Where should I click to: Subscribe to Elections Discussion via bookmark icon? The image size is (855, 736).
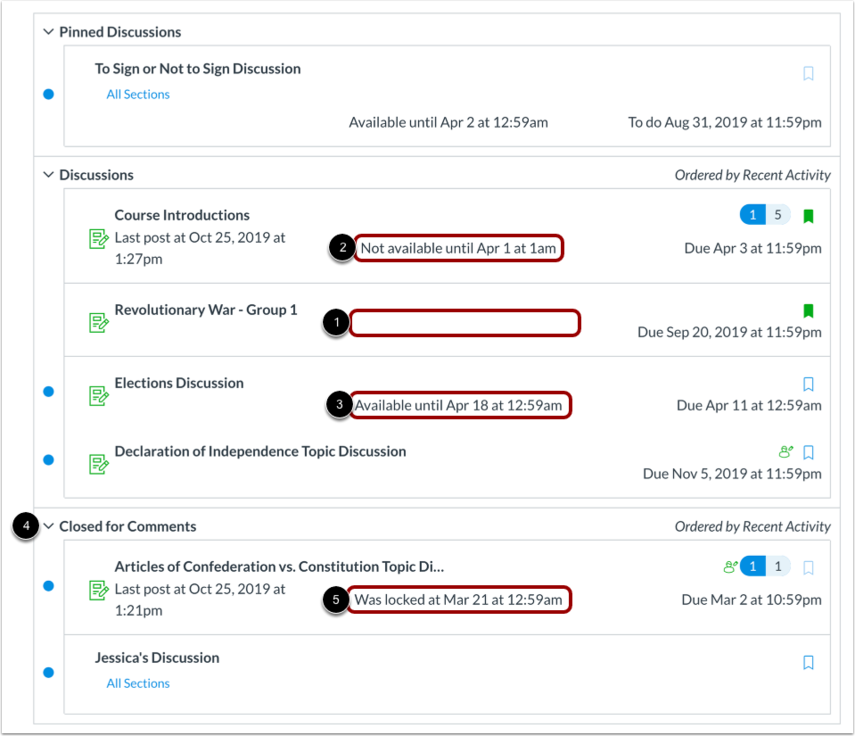[x=808, y=384]
